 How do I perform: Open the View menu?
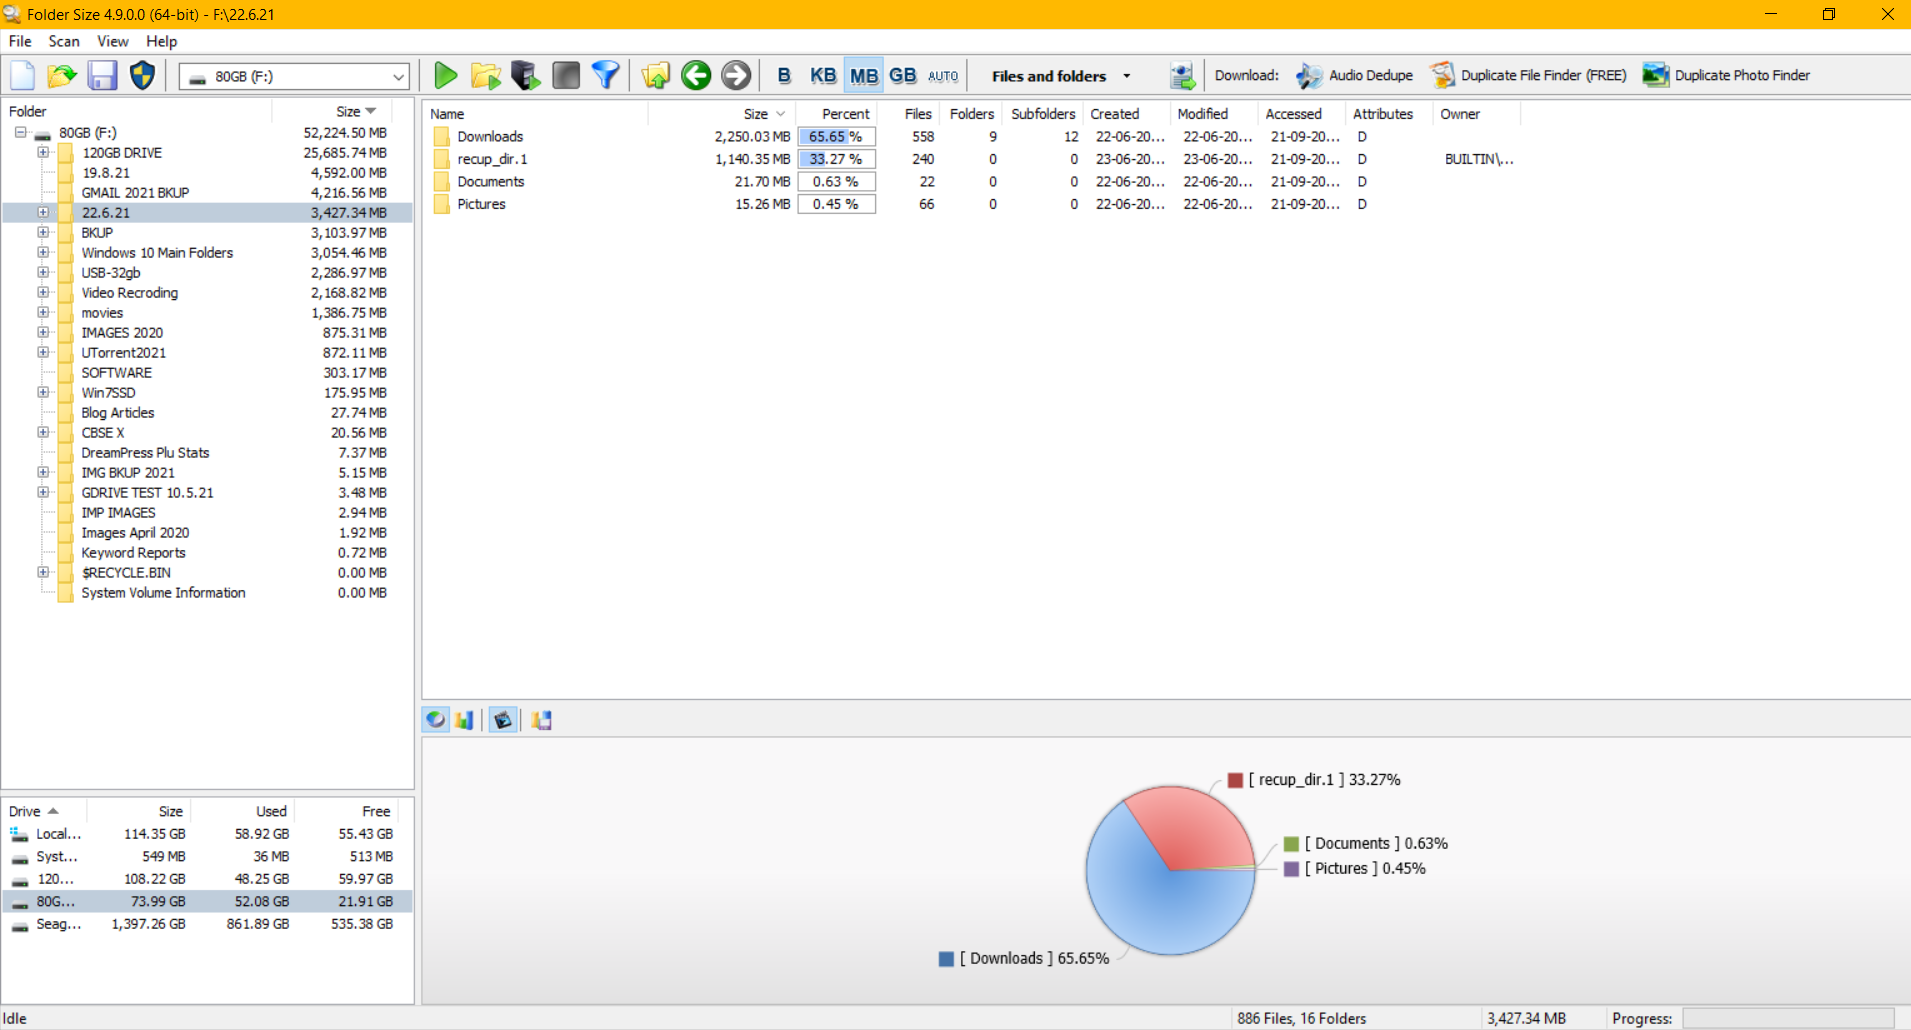112,41
